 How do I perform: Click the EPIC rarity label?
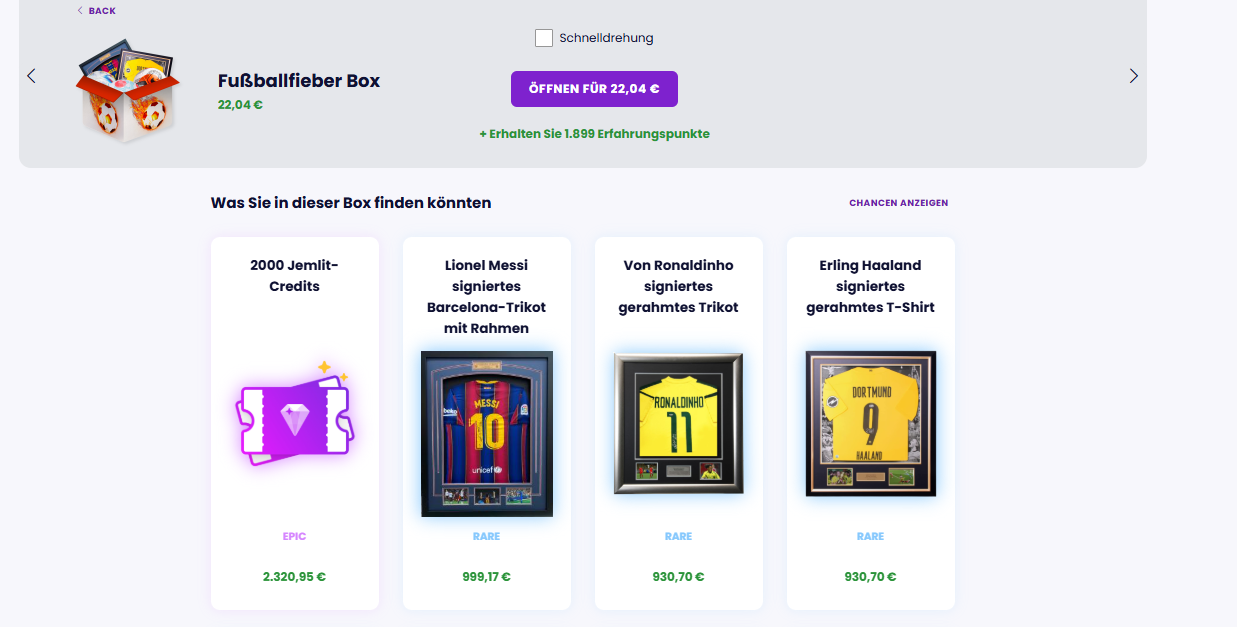click(x=294, y=537)
